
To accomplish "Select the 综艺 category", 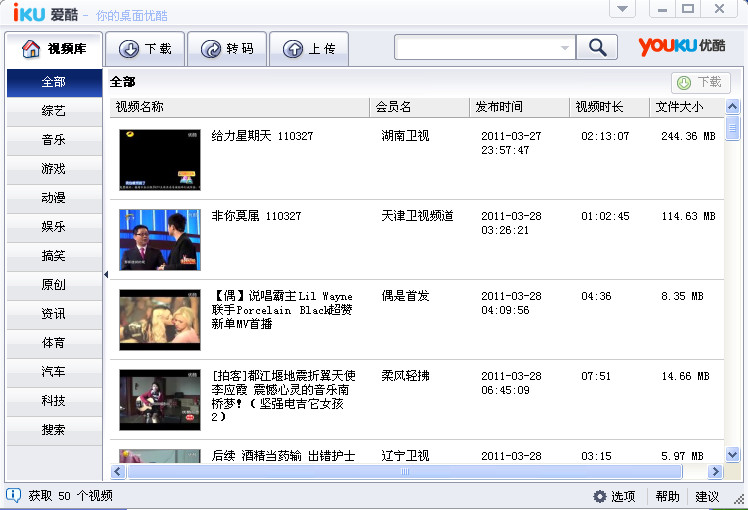I will [54, 111].
